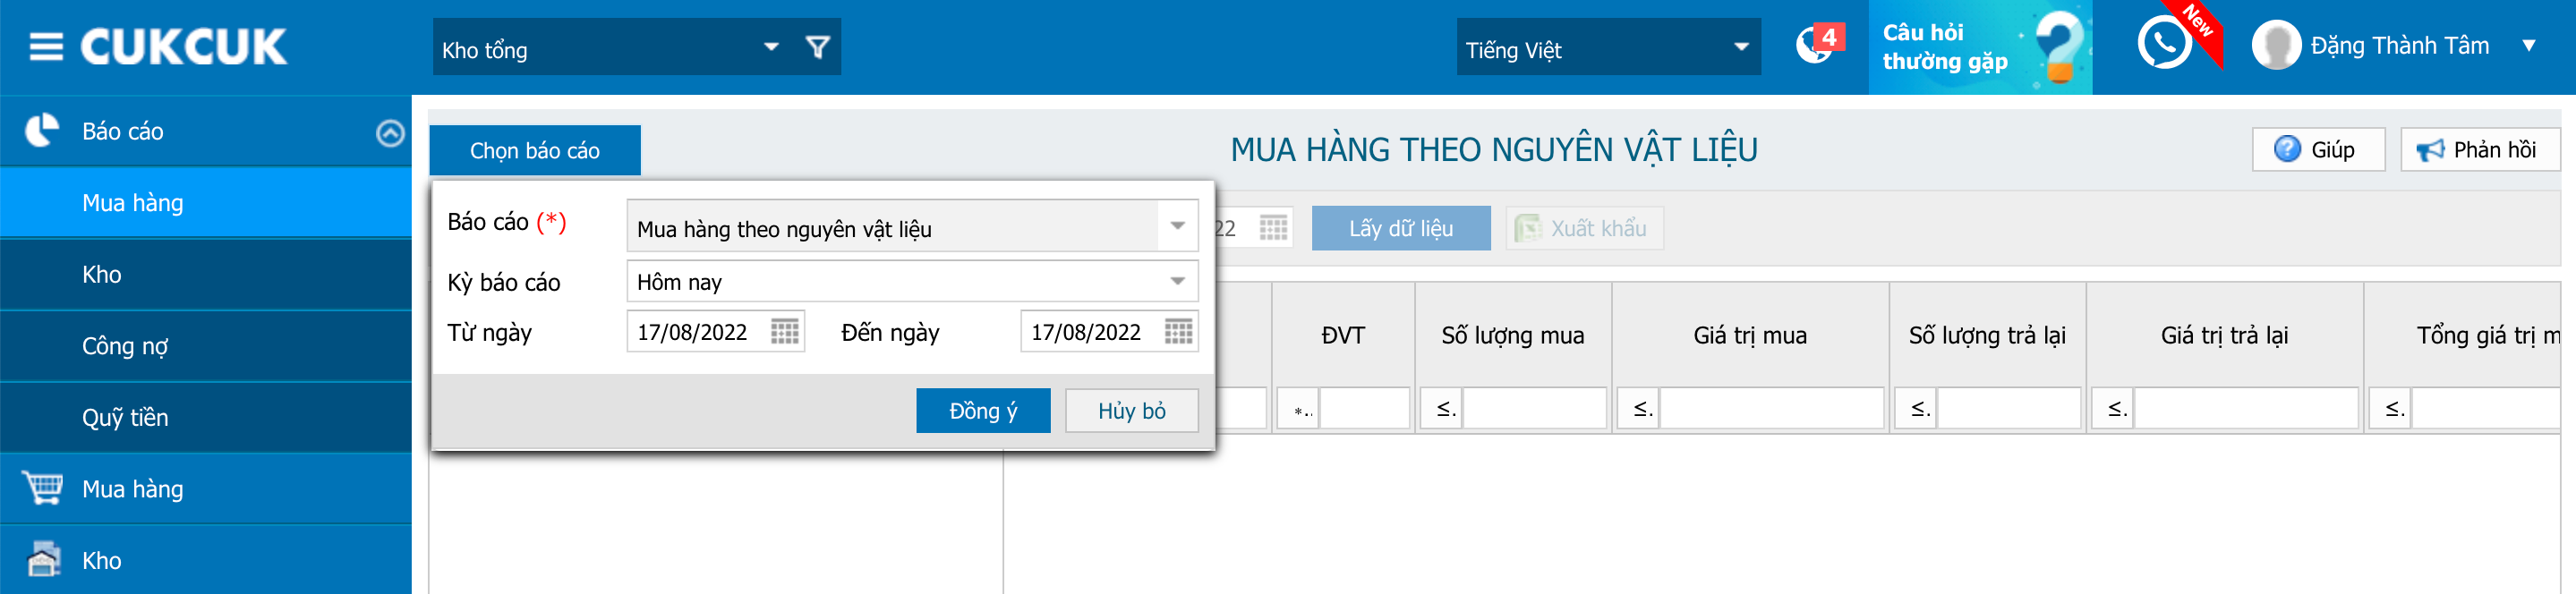Screen dimensions: 2576x594
Task: Click the phone support icon marked New
Action: coord(2165,45)
